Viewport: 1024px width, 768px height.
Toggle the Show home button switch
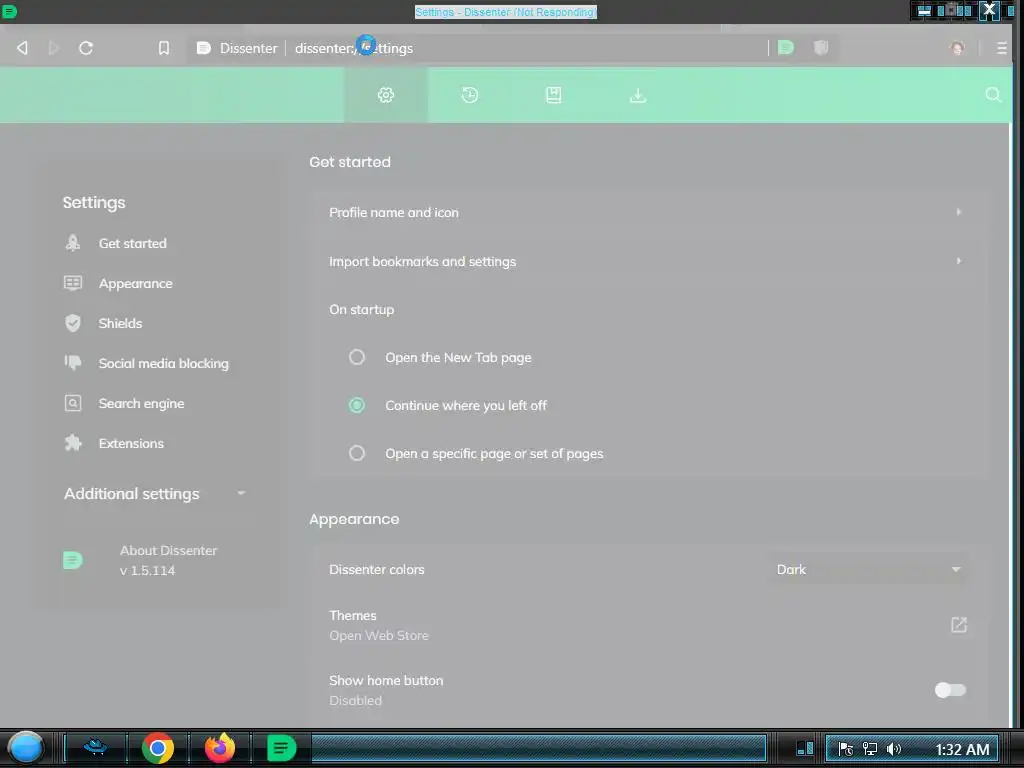click(950, 690)
